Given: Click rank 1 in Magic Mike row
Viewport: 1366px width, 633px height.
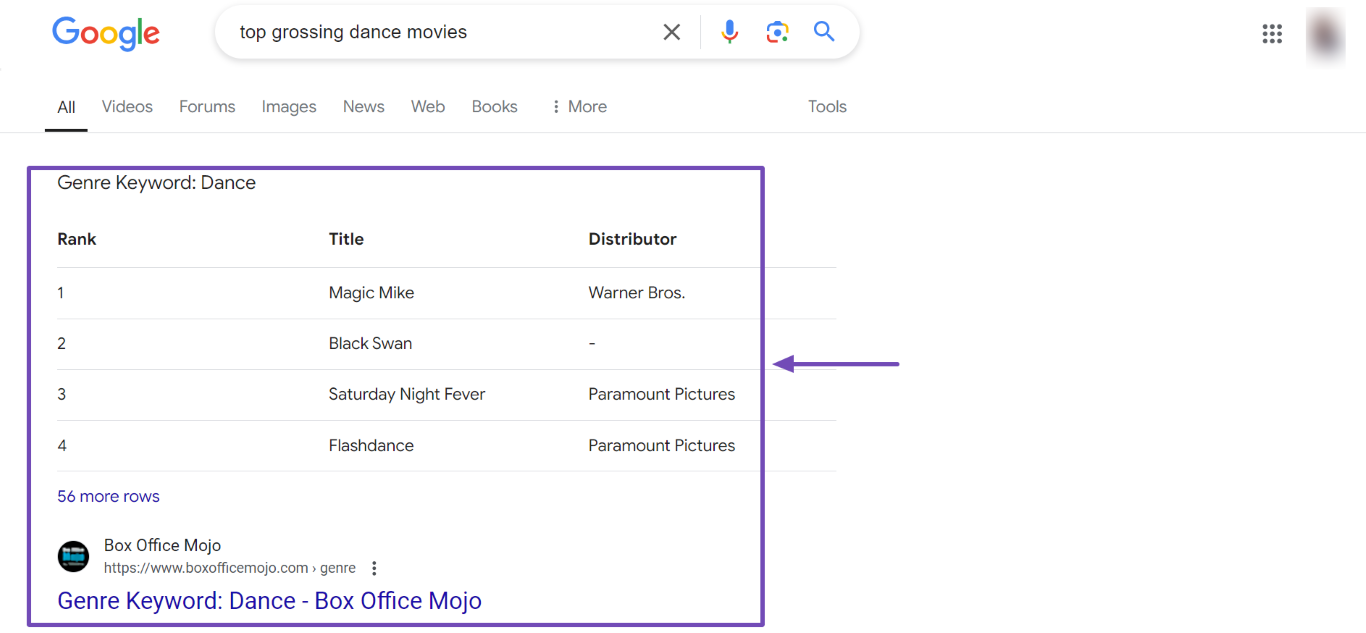Looking at the screenshot, I should coord(61,293).
